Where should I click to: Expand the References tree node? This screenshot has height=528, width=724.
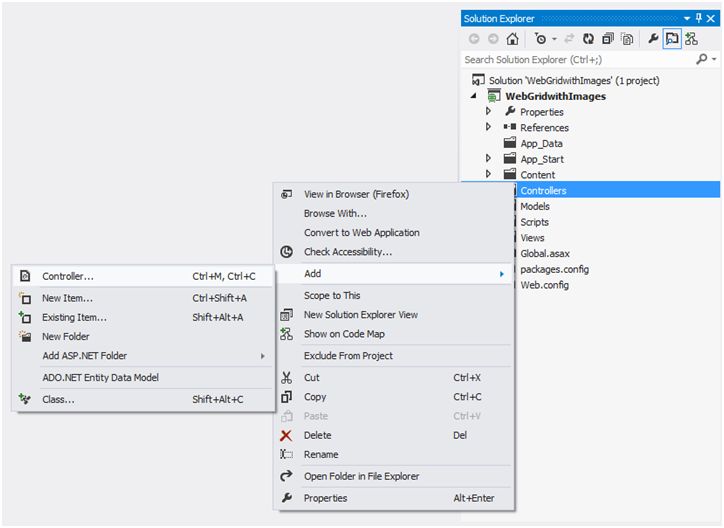click(x=489, y=127)
